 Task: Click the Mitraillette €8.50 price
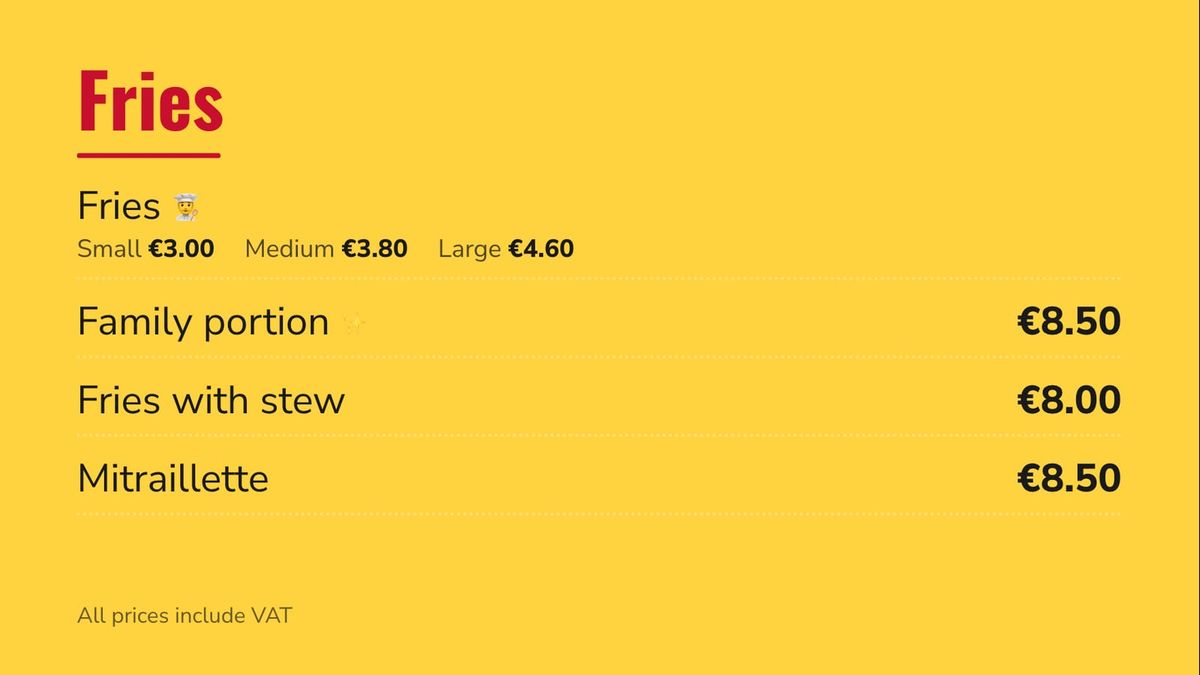(1069, 478)
